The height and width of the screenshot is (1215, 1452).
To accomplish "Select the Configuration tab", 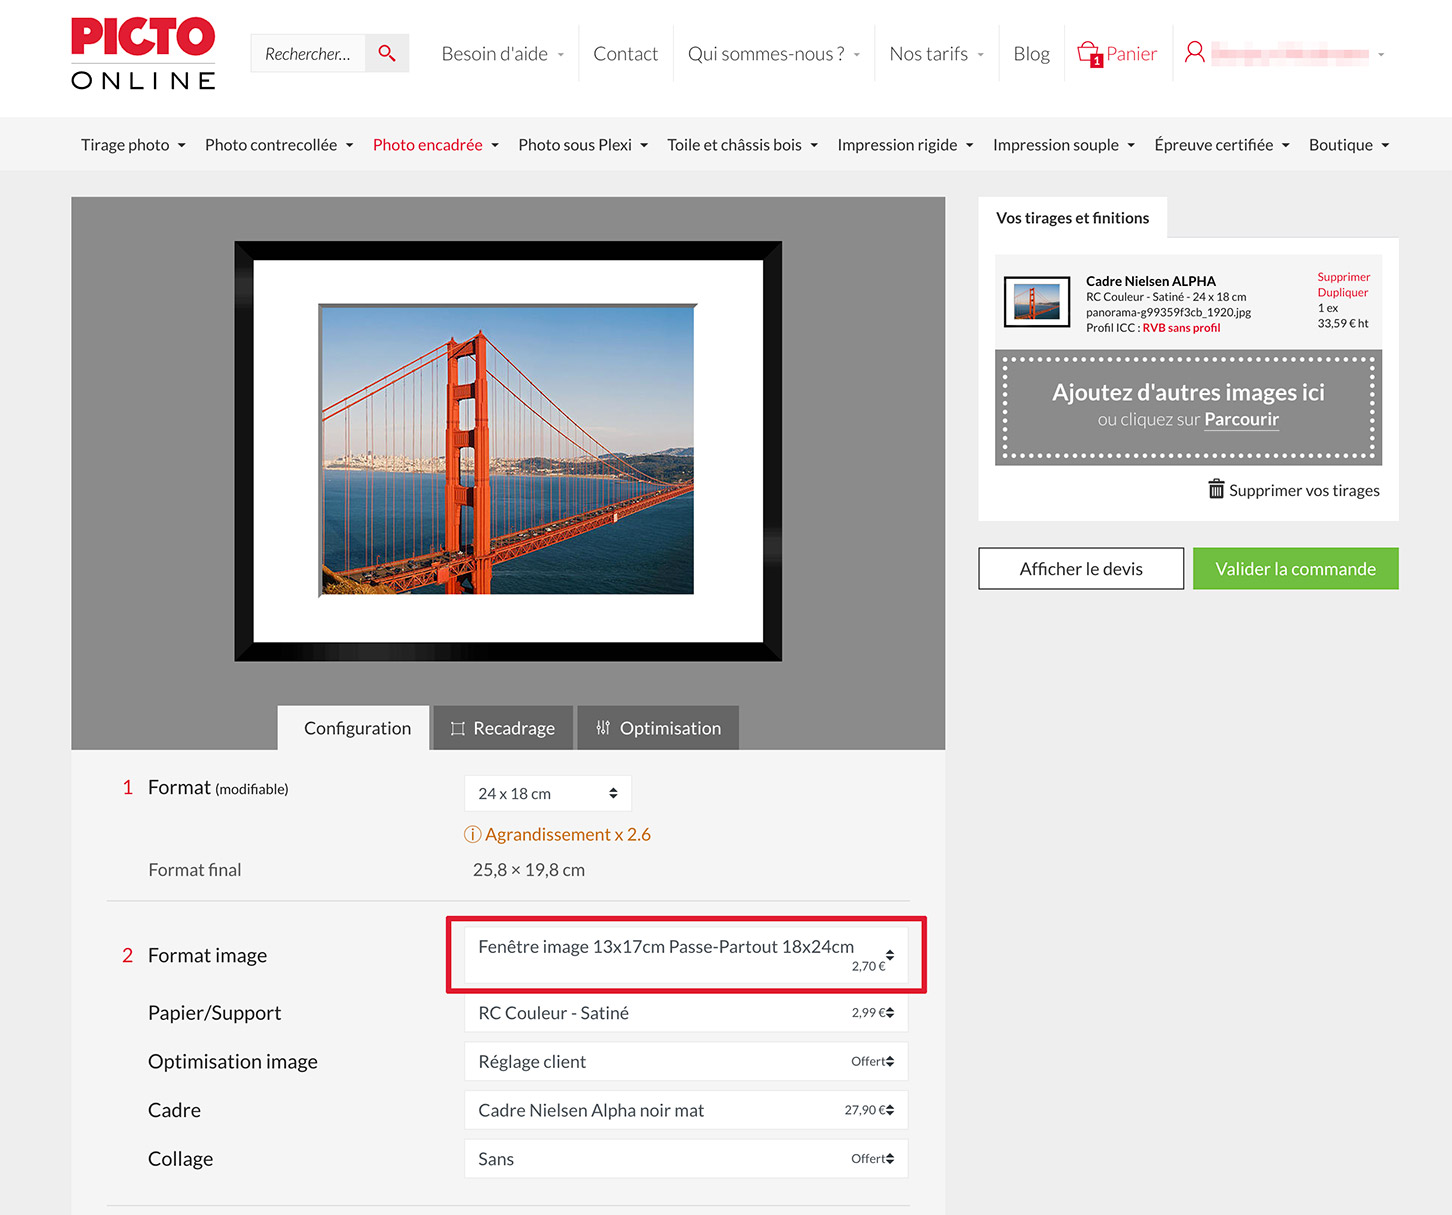I will 356,728.
